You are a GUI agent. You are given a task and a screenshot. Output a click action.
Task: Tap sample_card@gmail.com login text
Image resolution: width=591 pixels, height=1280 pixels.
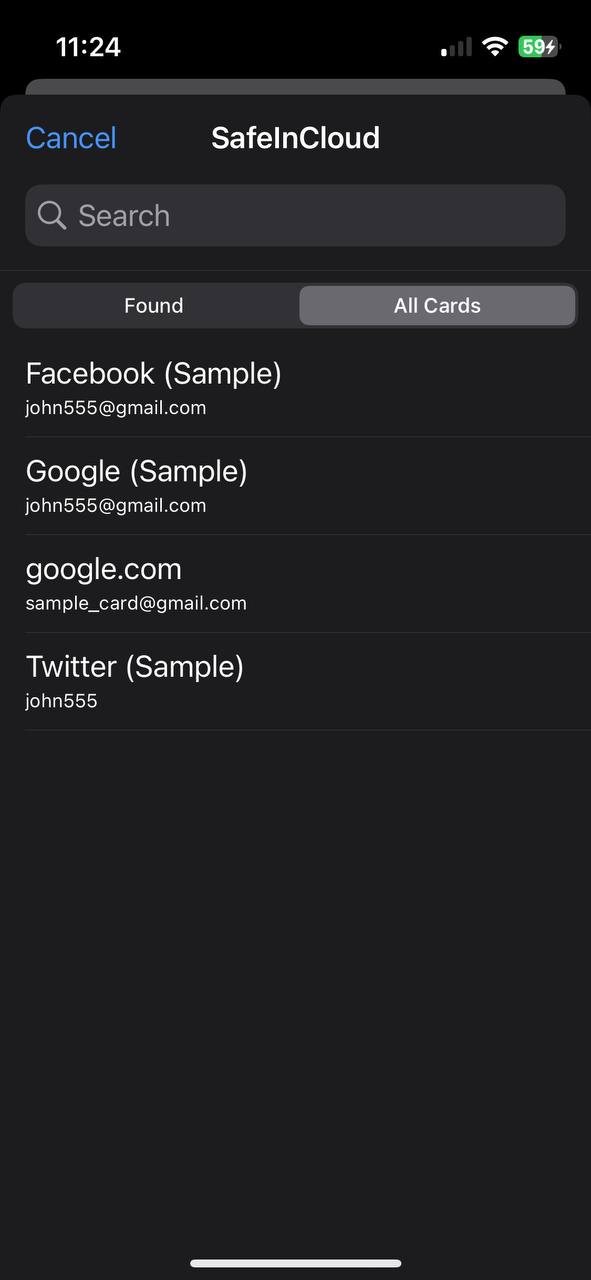(136, 603)
